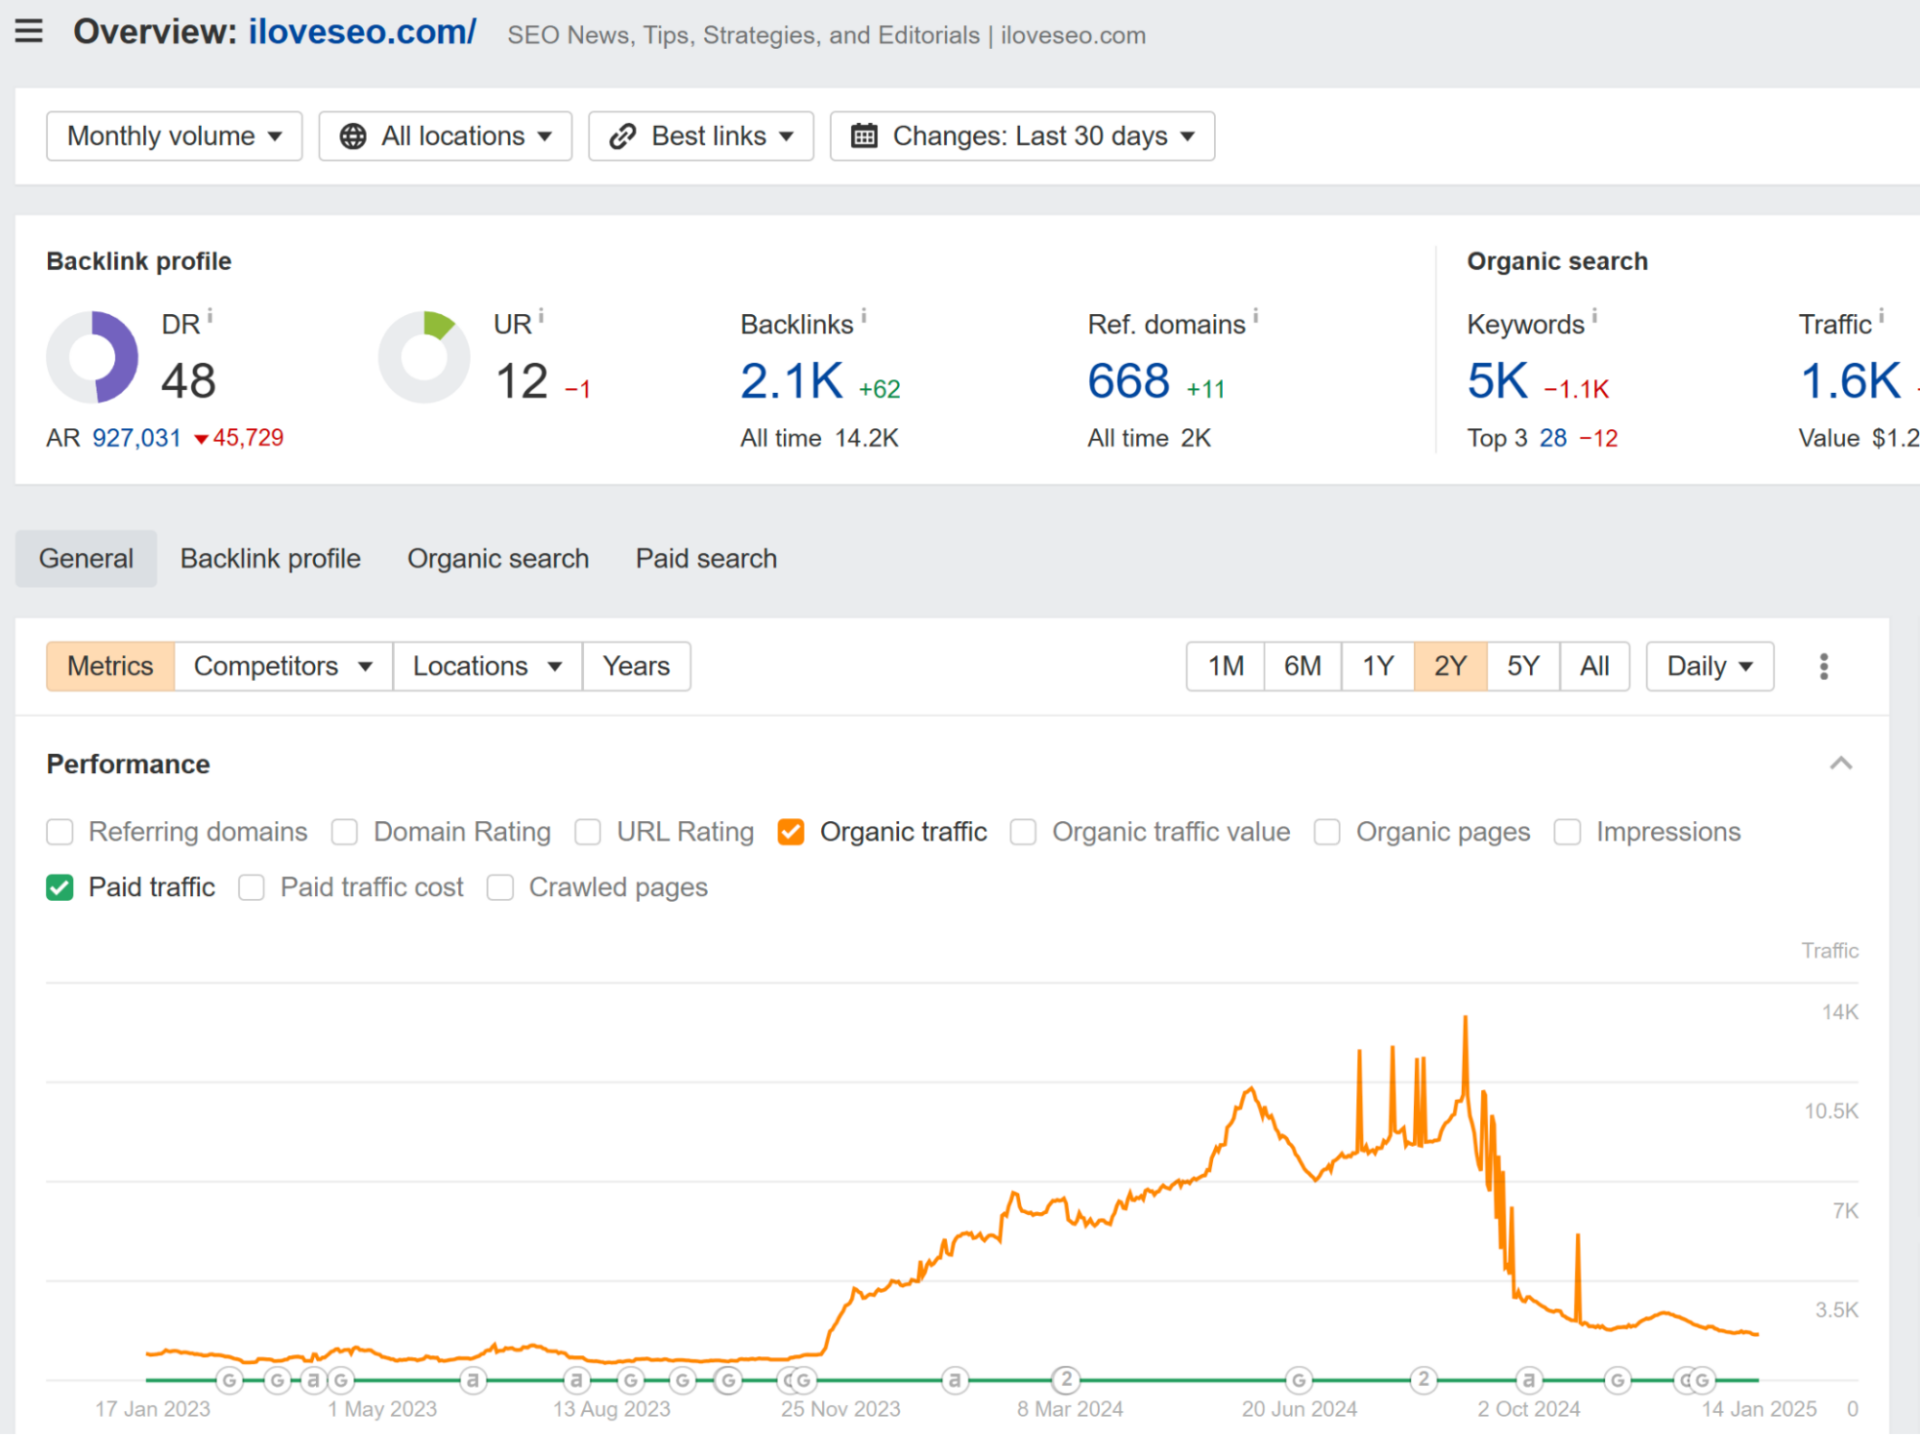Set chart range to 1M
The width and height of the screenshot is (1920, 1435).
[1226, 667]
